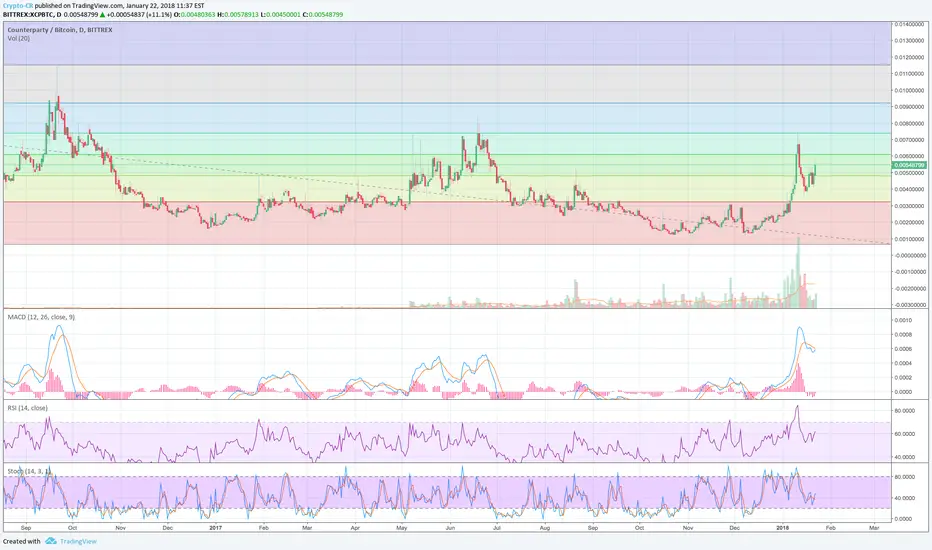This screenshot has height=550, width=932.
Task: Click the May label on the time axis
Action: [x=401, y=527]
